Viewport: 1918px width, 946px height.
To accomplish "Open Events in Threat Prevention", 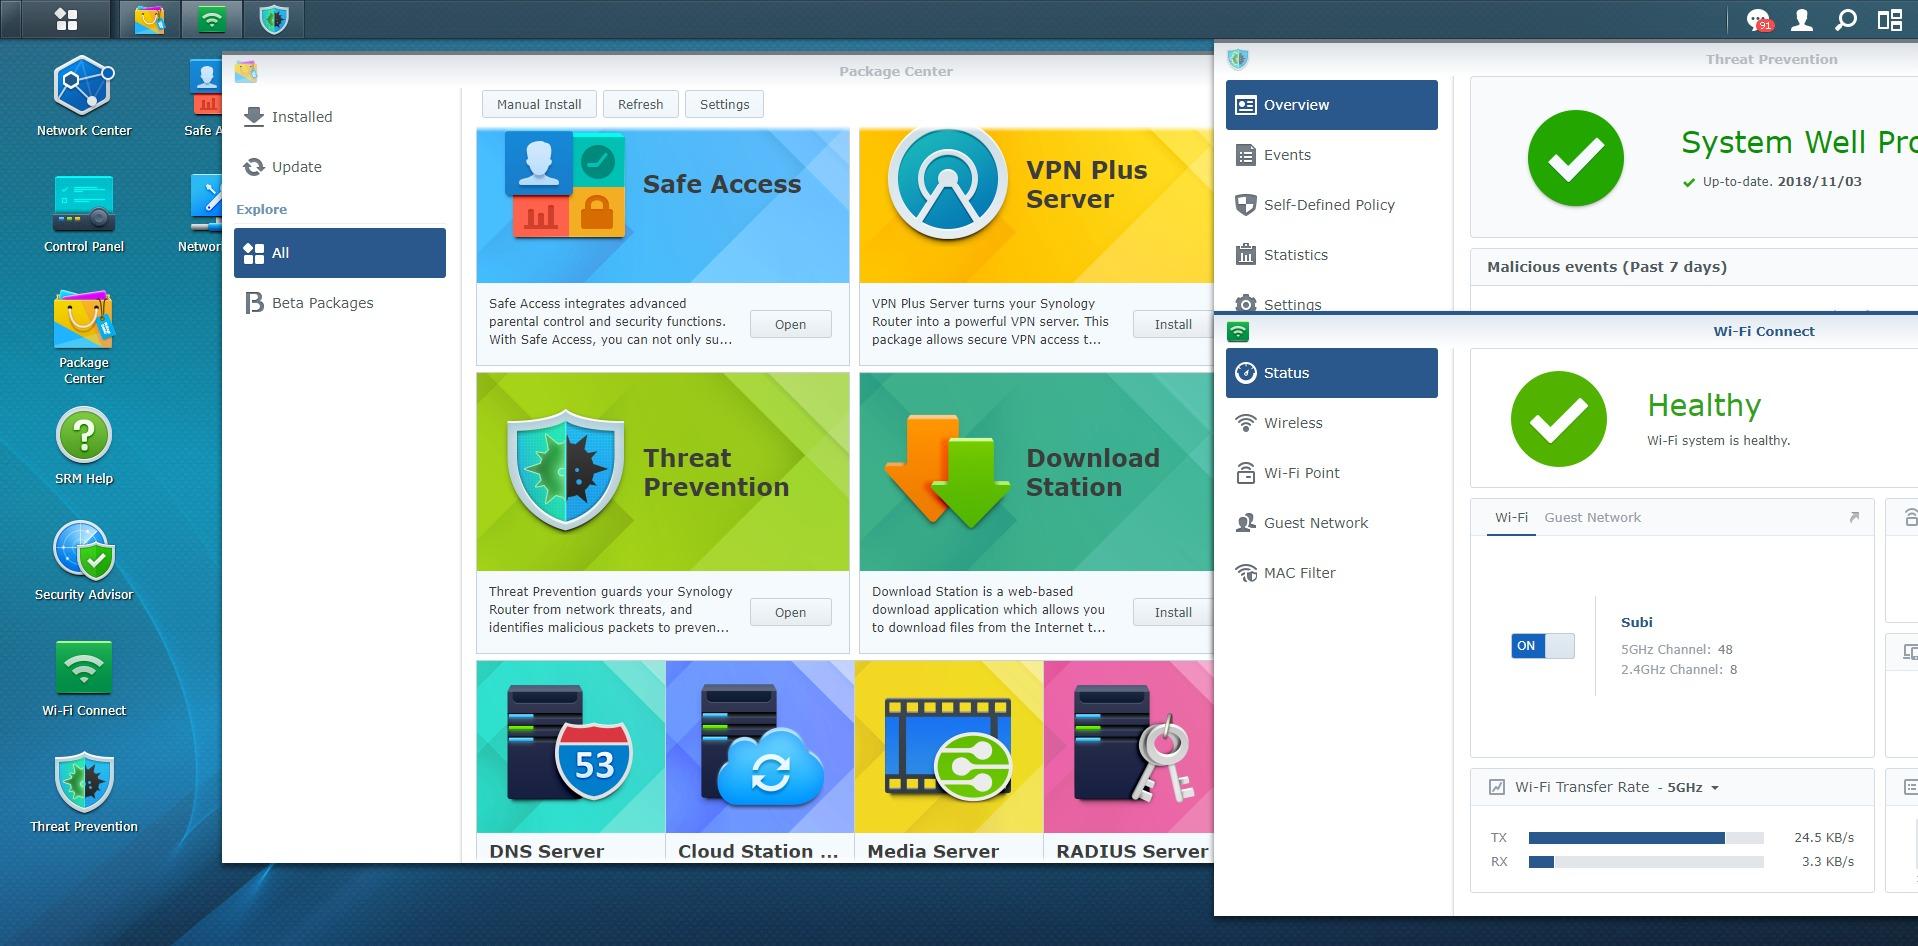I will click(x=1332, y=155).
